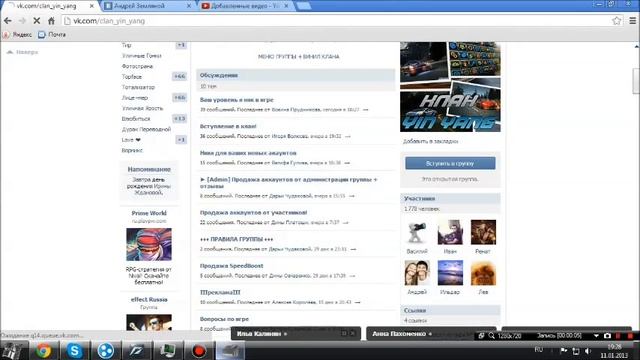Open the network icon in the system tray
Image resolution: width=640 pixels, height=360 pixels.
click(576, 351)
